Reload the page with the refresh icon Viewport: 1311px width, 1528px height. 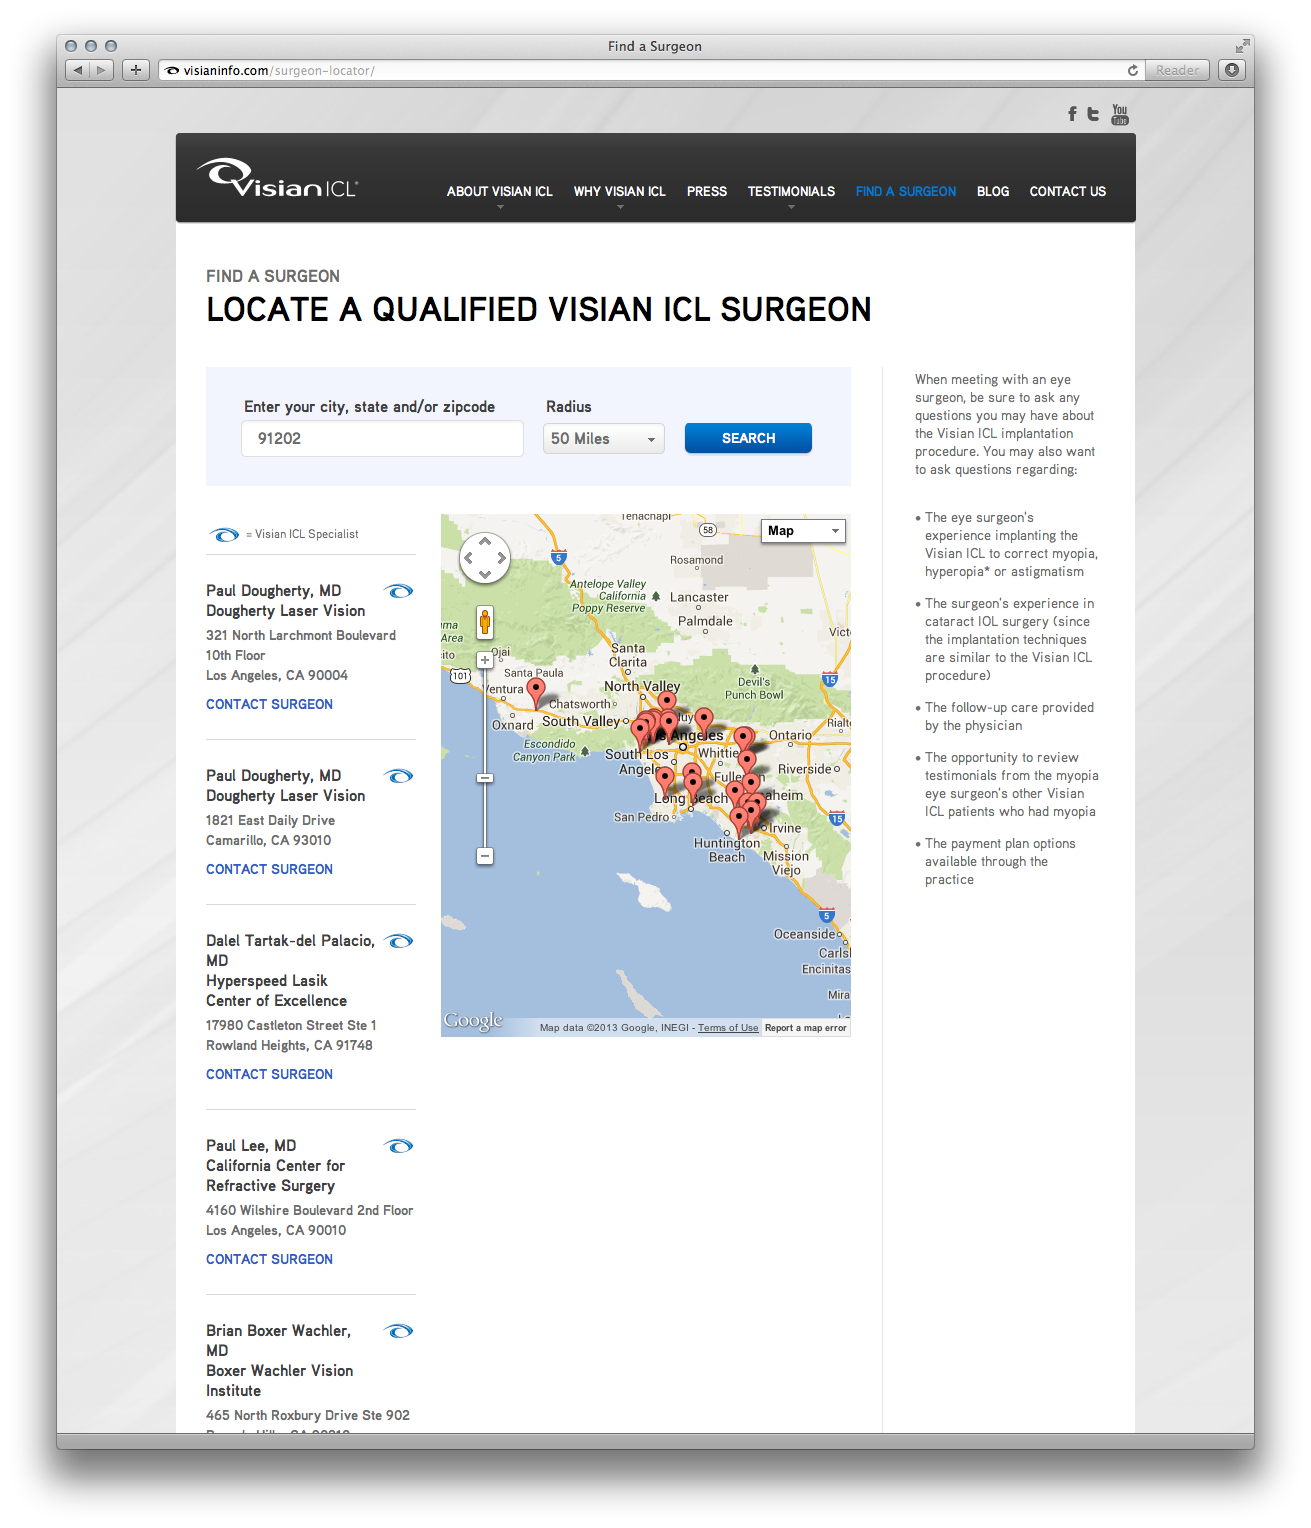[x=1132, y=70]
